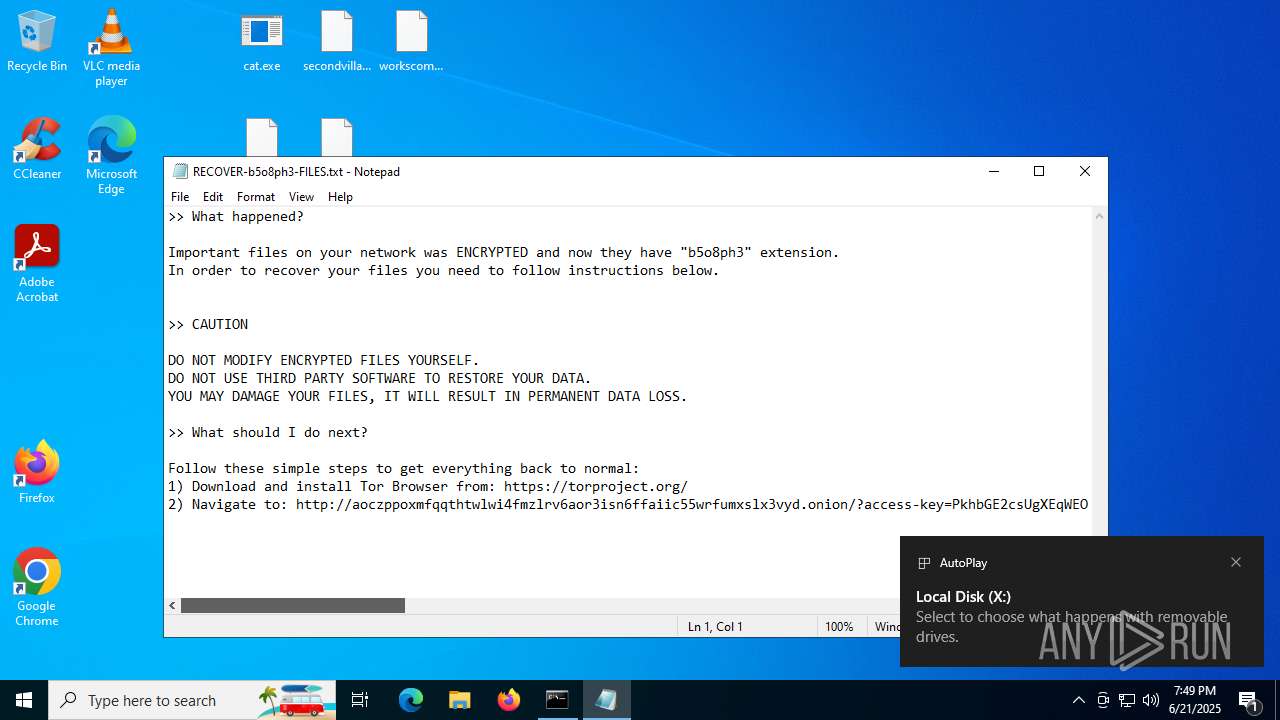Click the onion address line text
The image size is (1280, 720).
tap(628, 505)
